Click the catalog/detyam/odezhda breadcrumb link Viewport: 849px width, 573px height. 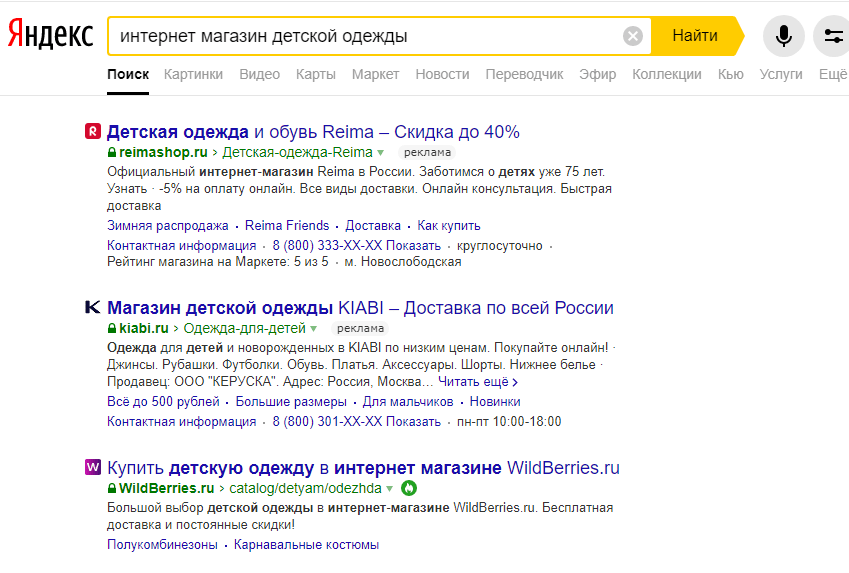point(305,488)
